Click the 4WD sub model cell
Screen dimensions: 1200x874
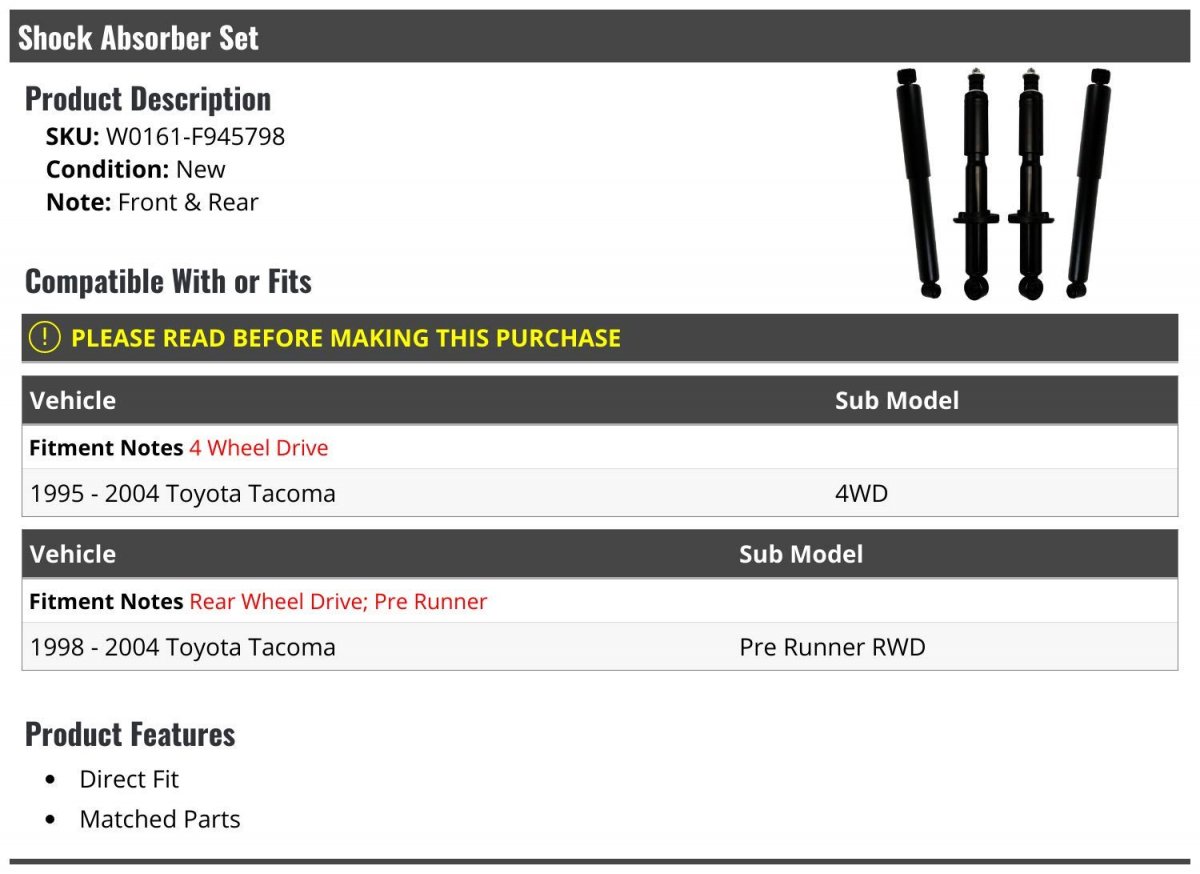coord(861,493)
